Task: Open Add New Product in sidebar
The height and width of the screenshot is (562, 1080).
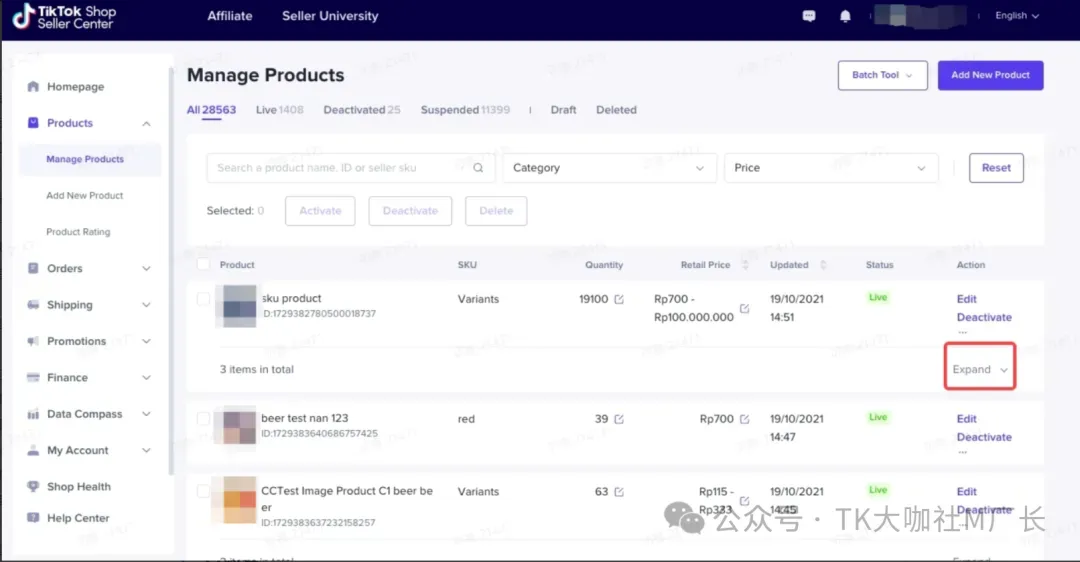Action: click(85, 196)
